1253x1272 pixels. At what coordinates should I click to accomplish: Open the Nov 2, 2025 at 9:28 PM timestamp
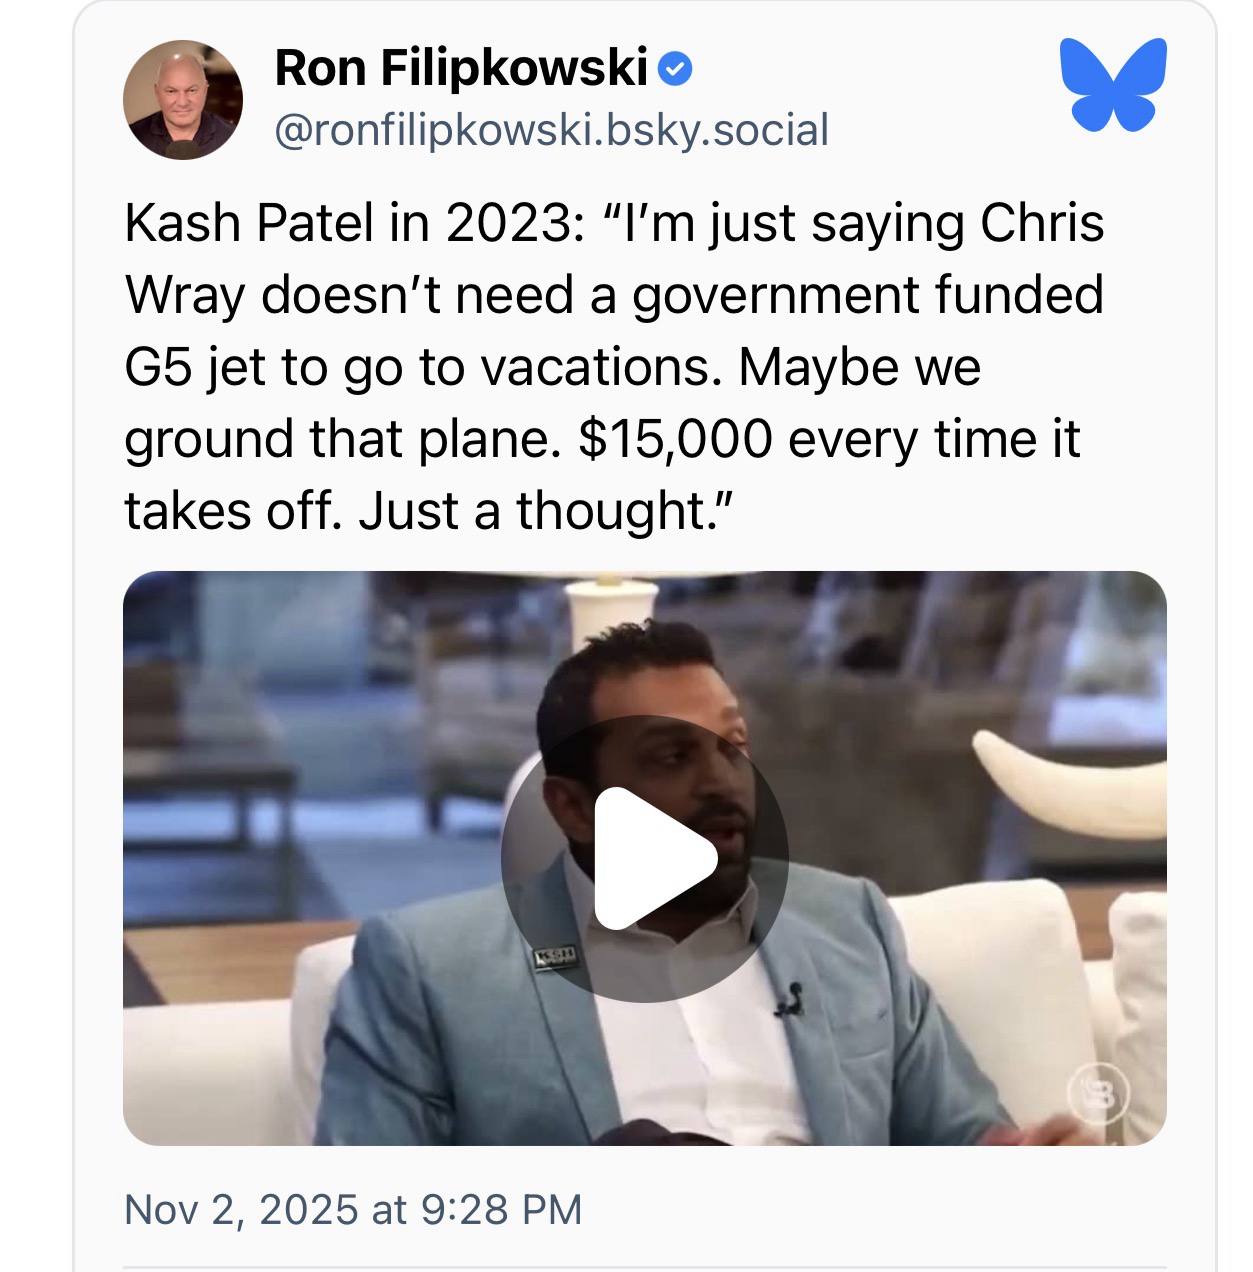tap(352, 1209)
